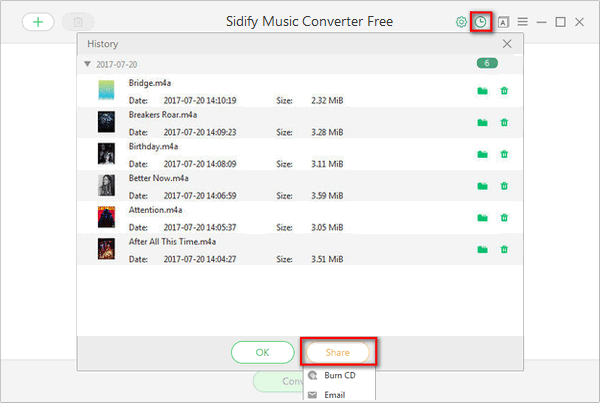
Task: Click the green count badge showing 6
Action: [487, 63]
